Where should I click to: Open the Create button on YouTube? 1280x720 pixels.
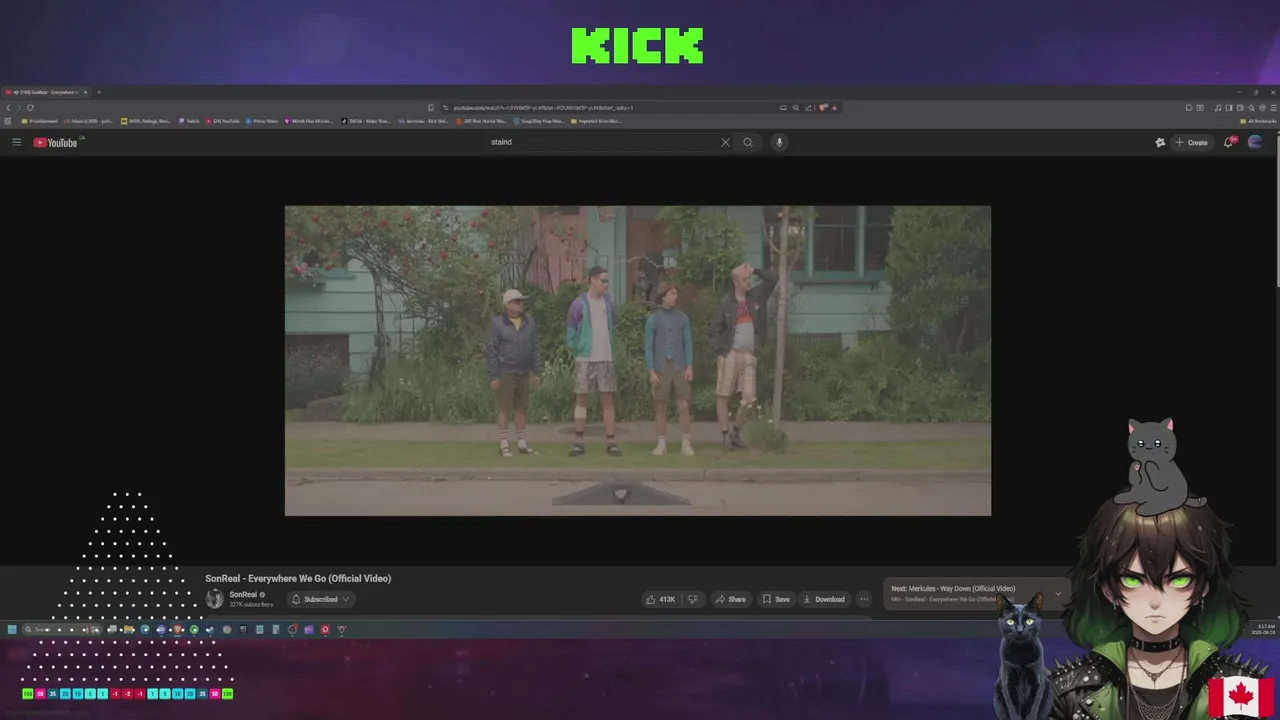point(1191,142)
